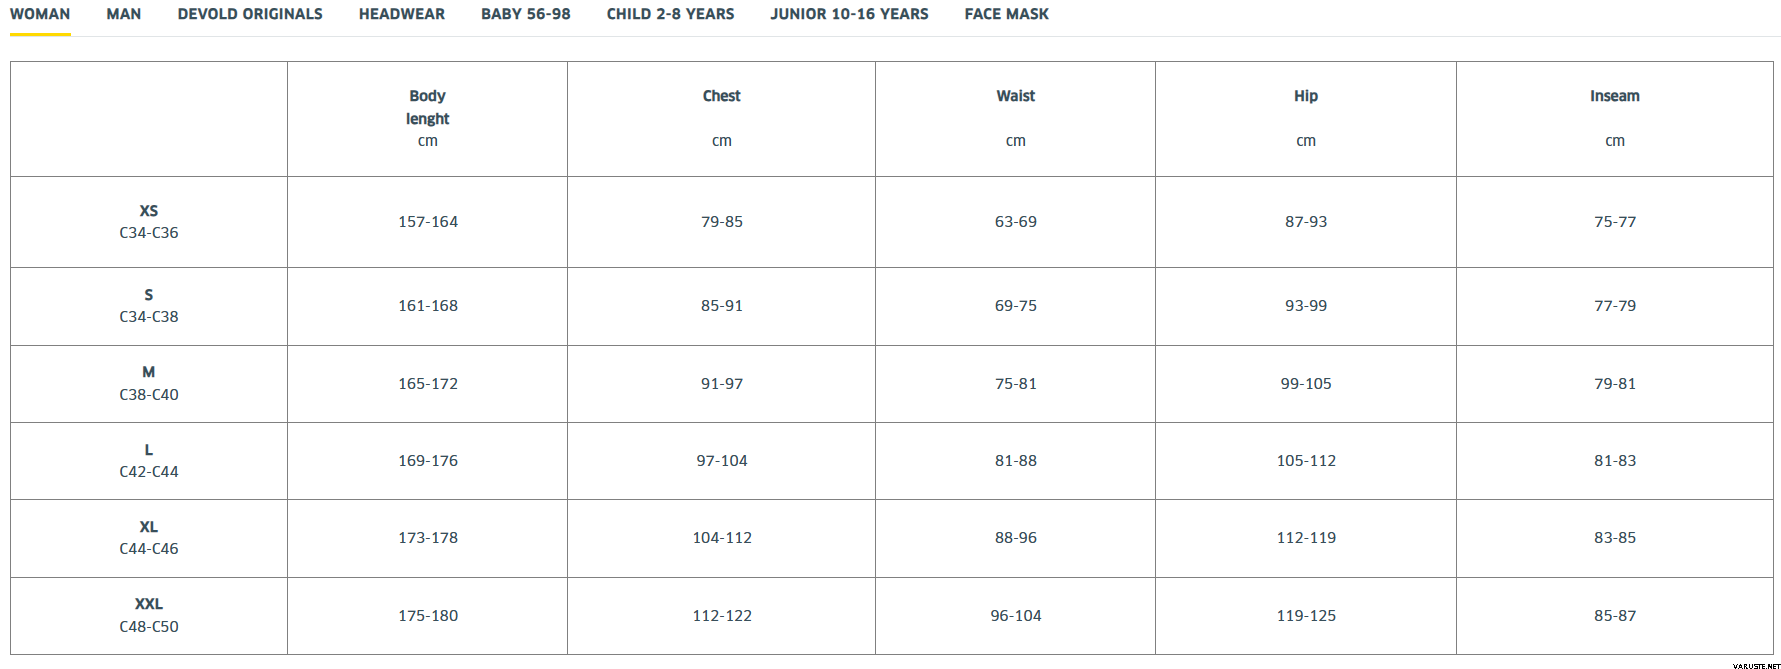Click the Chest column header
This screenshot has width=1781, height=669.
721,96
